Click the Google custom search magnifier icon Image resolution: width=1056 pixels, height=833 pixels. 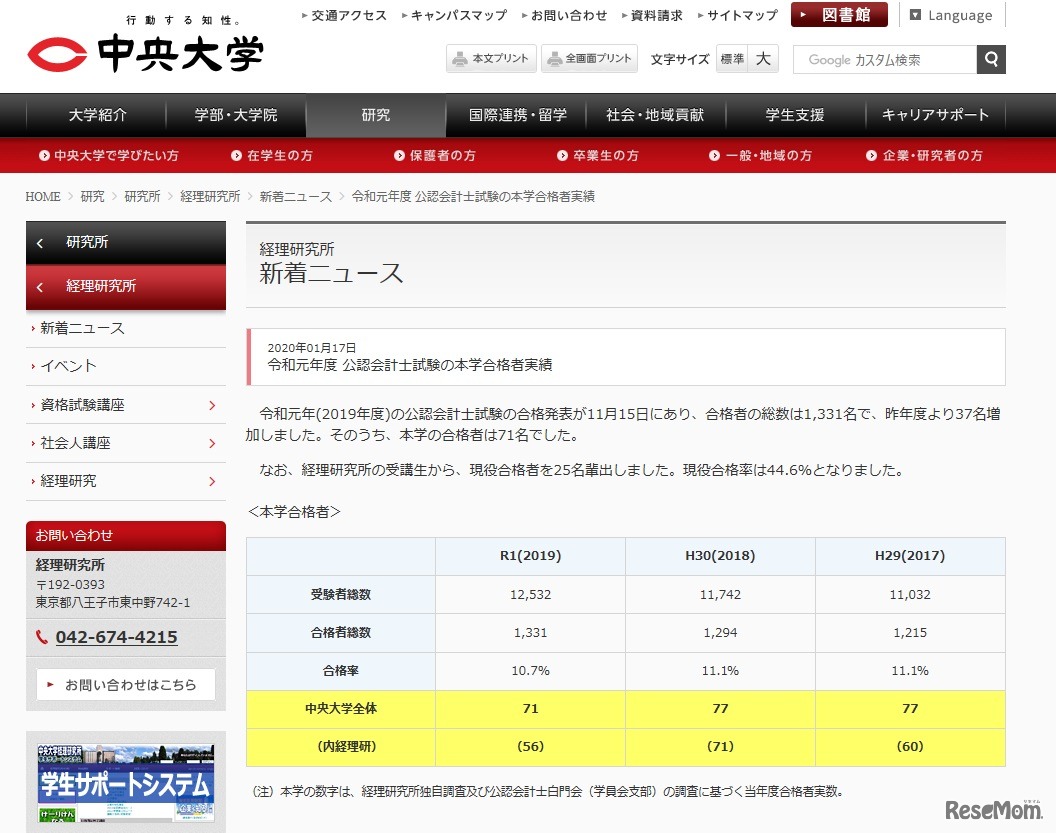[x=990, y=60]
